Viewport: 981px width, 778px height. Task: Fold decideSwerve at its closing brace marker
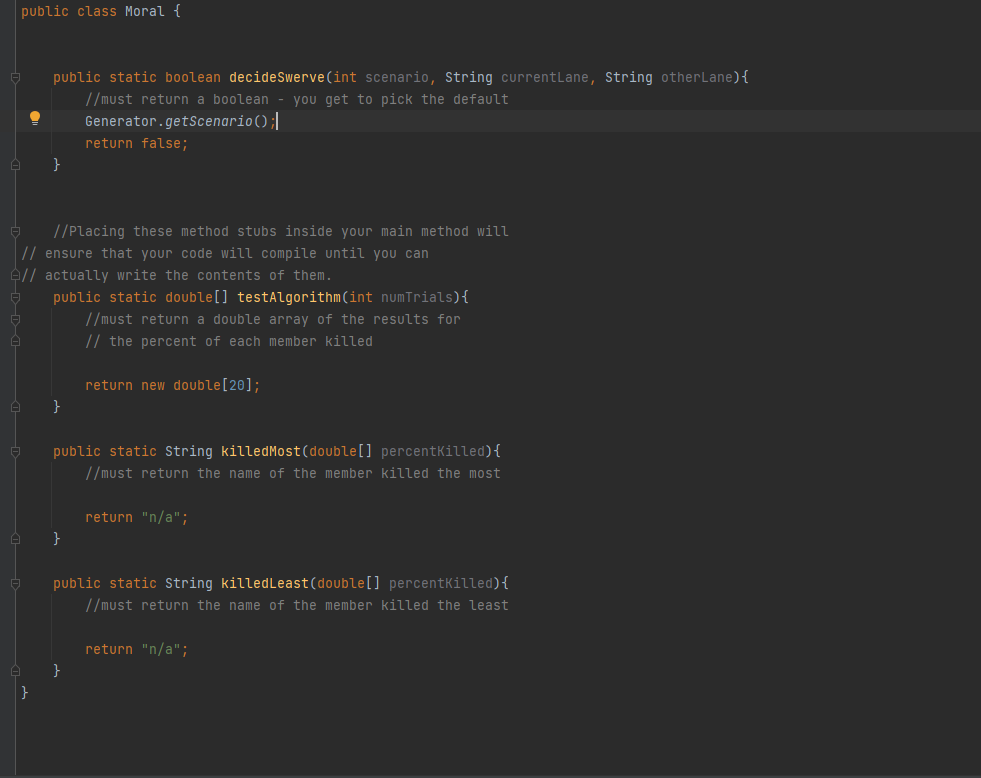(x=14, y=164)
